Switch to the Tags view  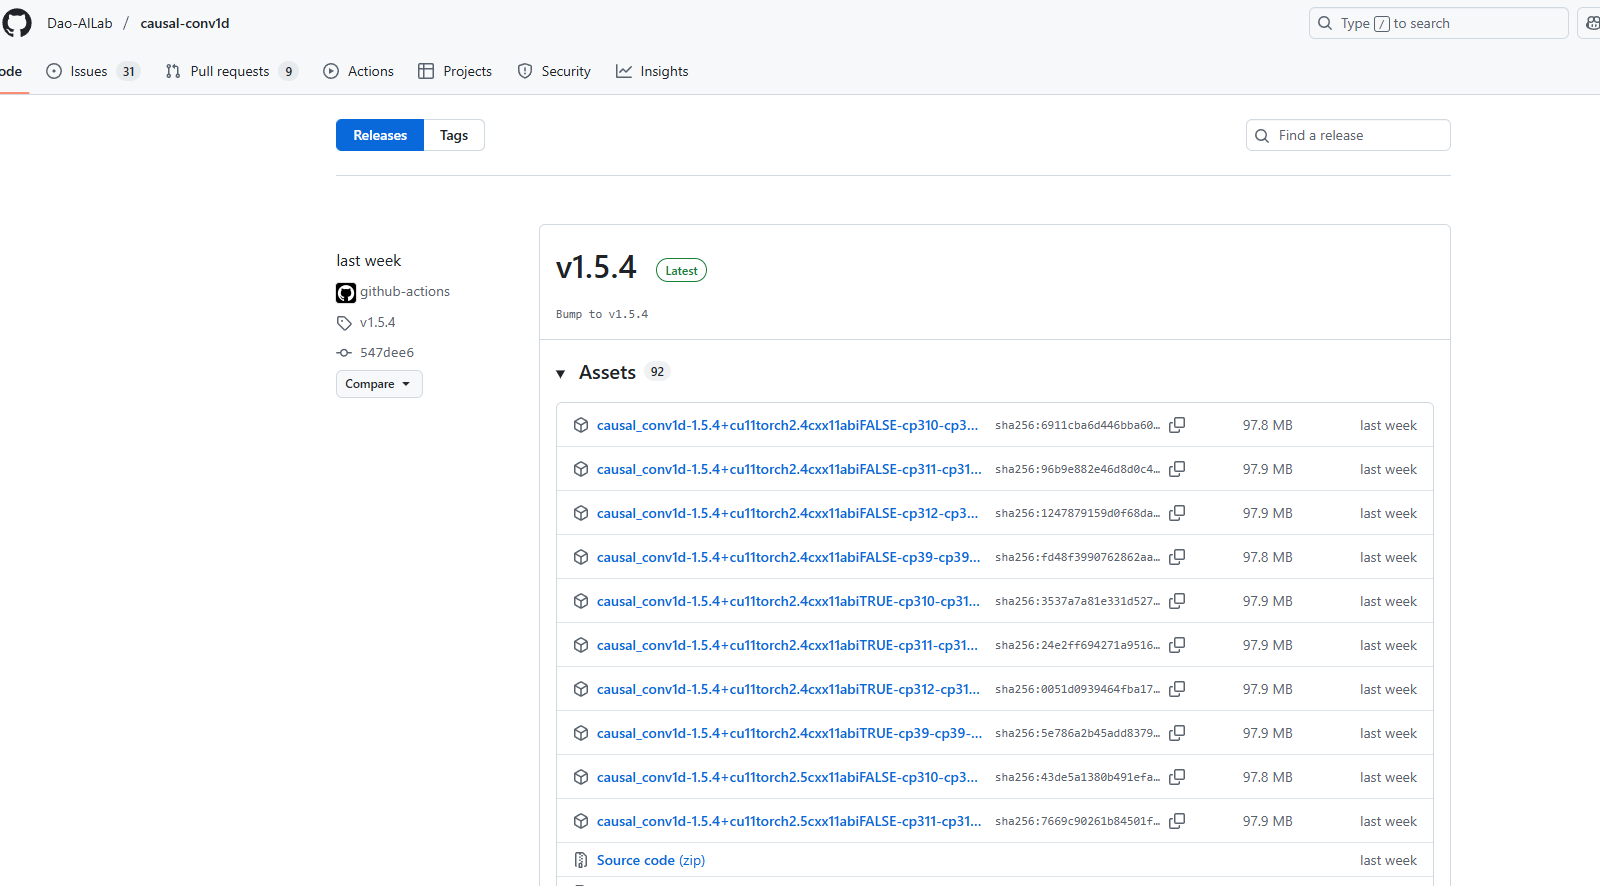coord(453,135)
